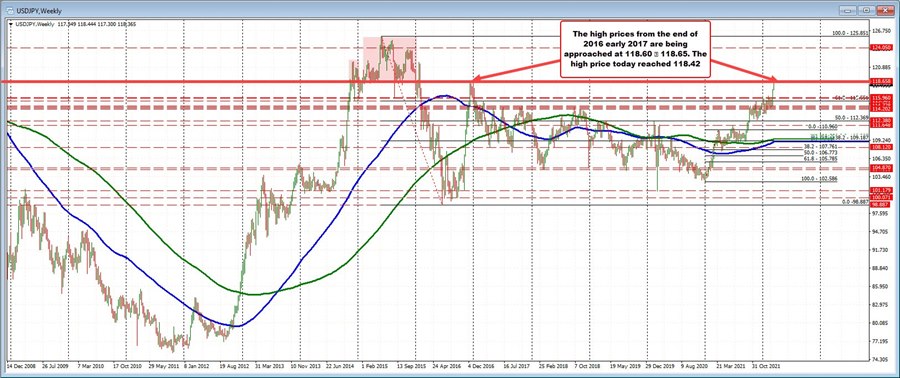
Task: Click the 29 Dec 2019 date label
Action: tap(661, 365)
